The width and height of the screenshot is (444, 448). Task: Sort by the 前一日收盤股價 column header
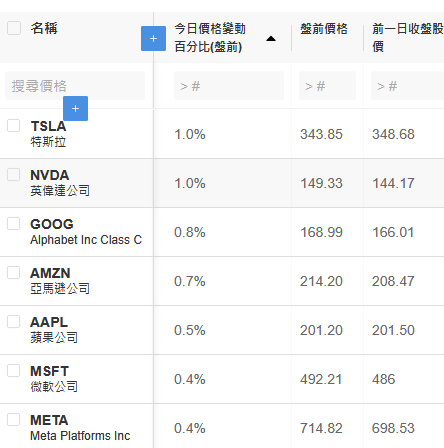[x=408, y=38]
